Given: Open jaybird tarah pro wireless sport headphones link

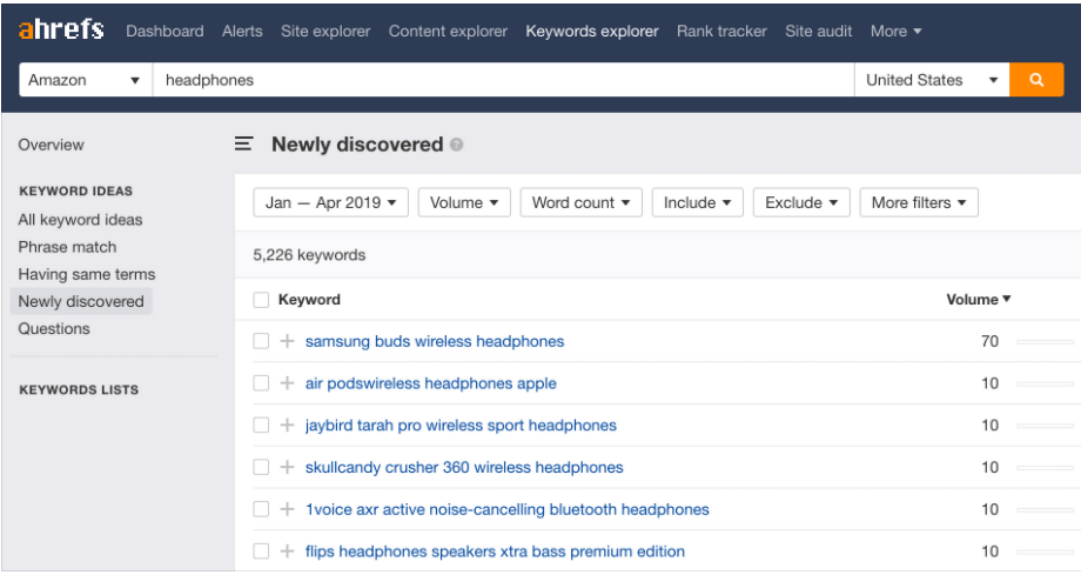Looking at the screenshot, I should click(x=461, y=425).
